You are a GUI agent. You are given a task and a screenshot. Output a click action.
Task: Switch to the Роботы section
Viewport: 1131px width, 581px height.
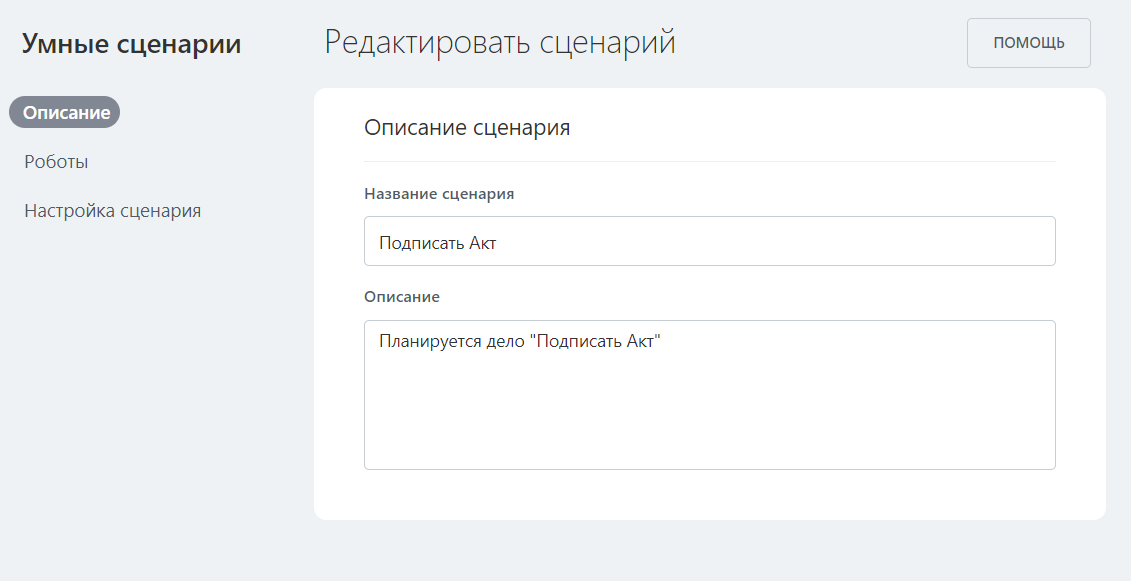(x=56, y=162)
